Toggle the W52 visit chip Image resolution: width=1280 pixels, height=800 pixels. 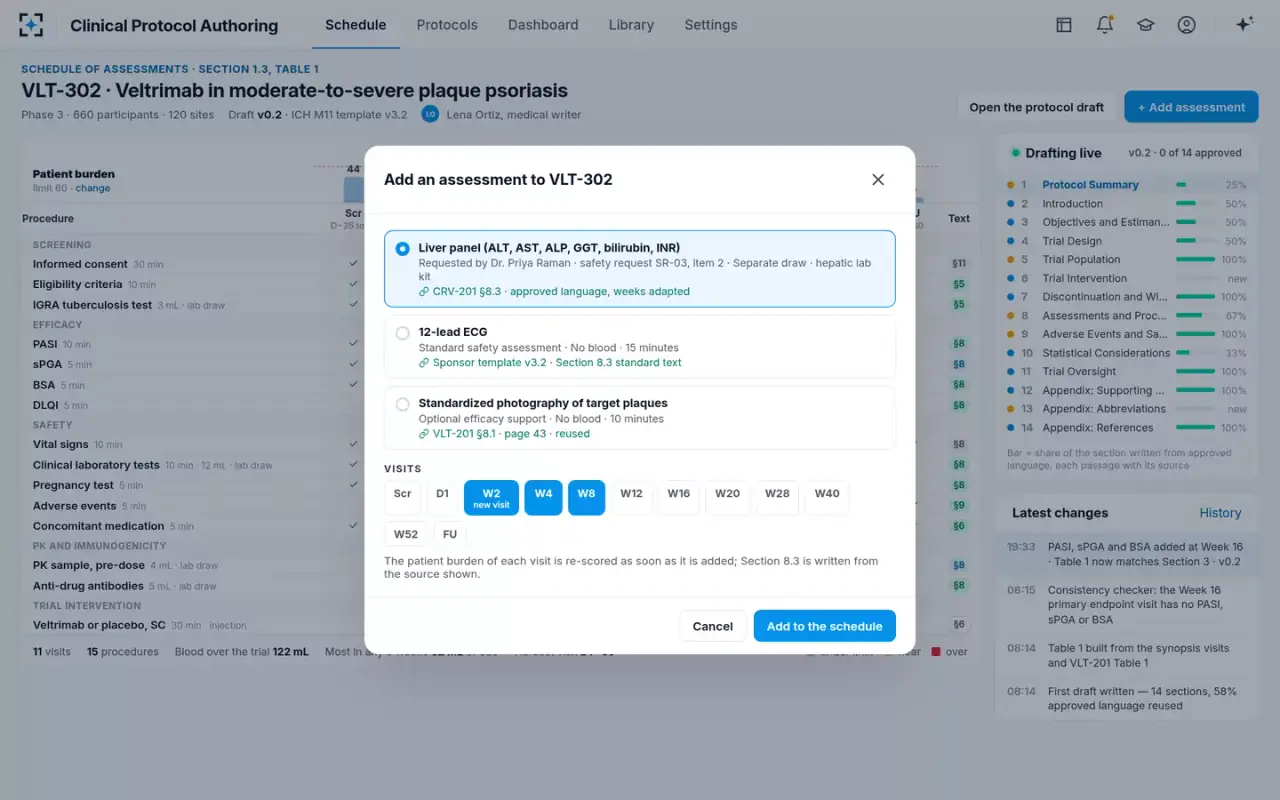click(406, 534)
